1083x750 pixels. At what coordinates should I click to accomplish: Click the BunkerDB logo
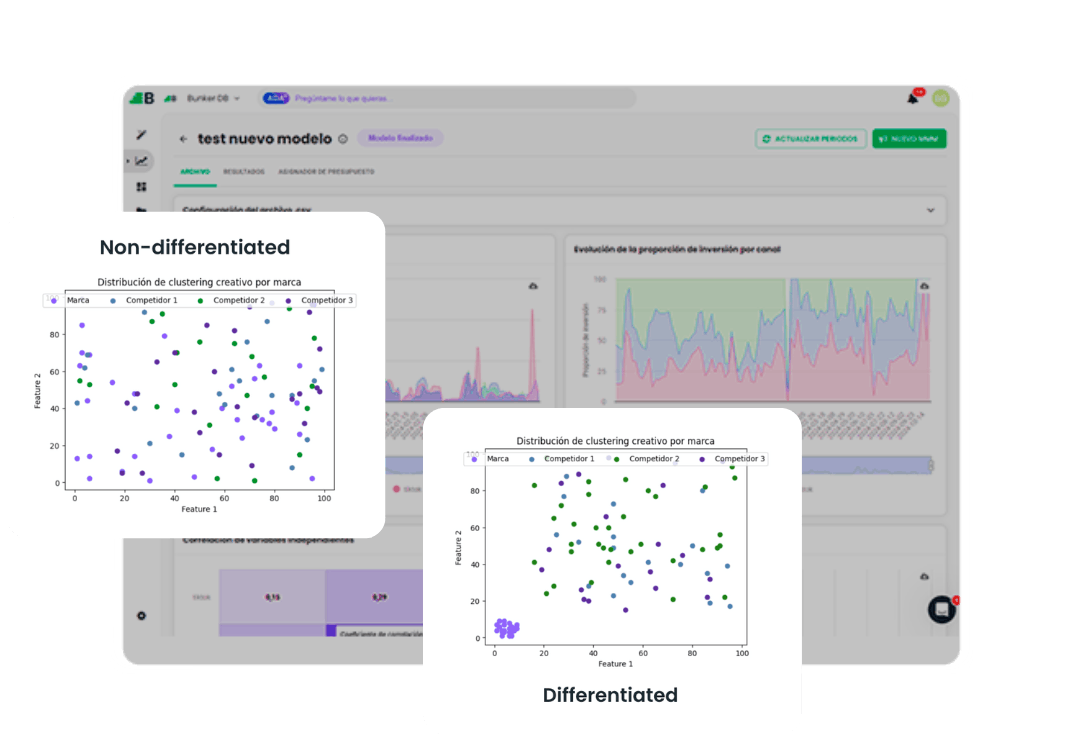click(143, 98)
